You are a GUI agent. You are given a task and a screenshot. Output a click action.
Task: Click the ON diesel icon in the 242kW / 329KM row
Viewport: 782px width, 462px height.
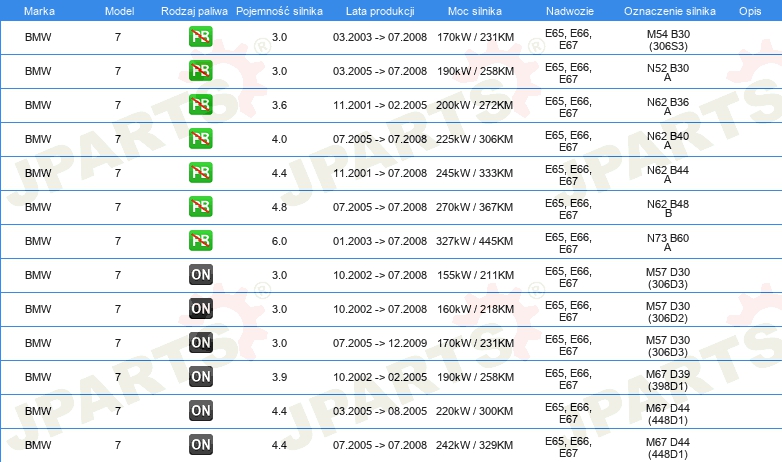(200, 445)
